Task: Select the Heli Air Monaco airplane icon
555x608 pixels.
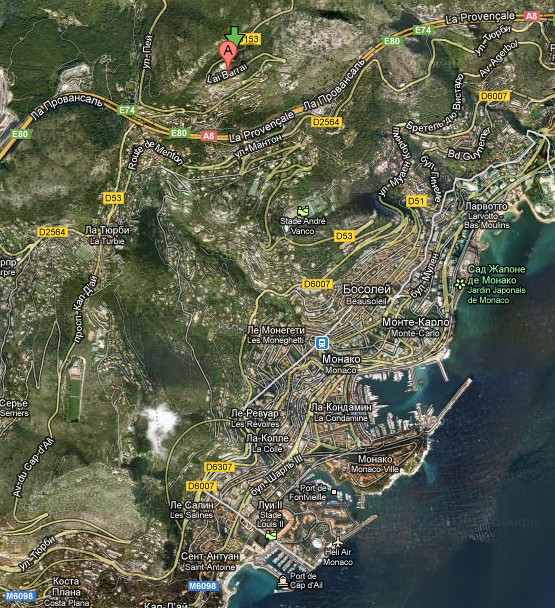Action: click(338, 541)
